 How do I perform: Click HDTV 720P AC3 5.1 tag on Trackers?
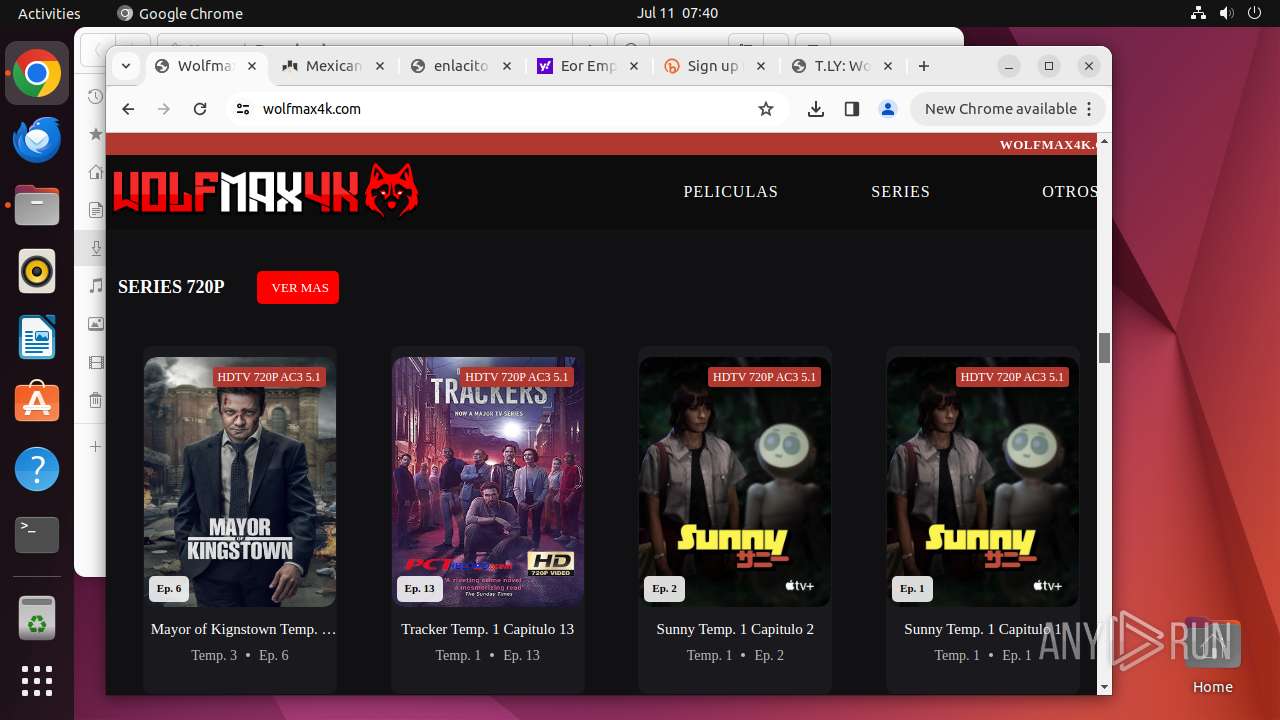point(517,377)
